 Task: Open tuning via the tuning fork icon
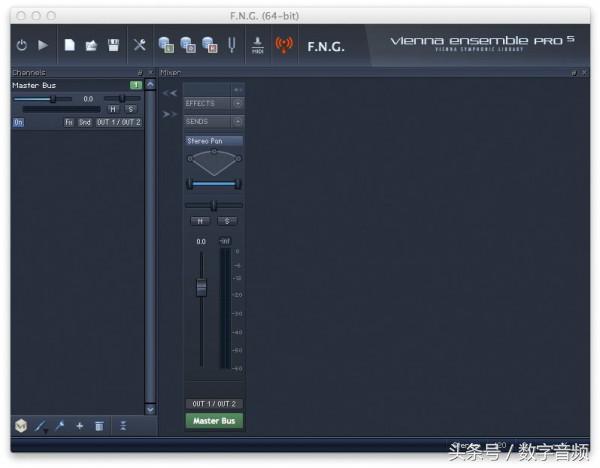pos(232,45)
